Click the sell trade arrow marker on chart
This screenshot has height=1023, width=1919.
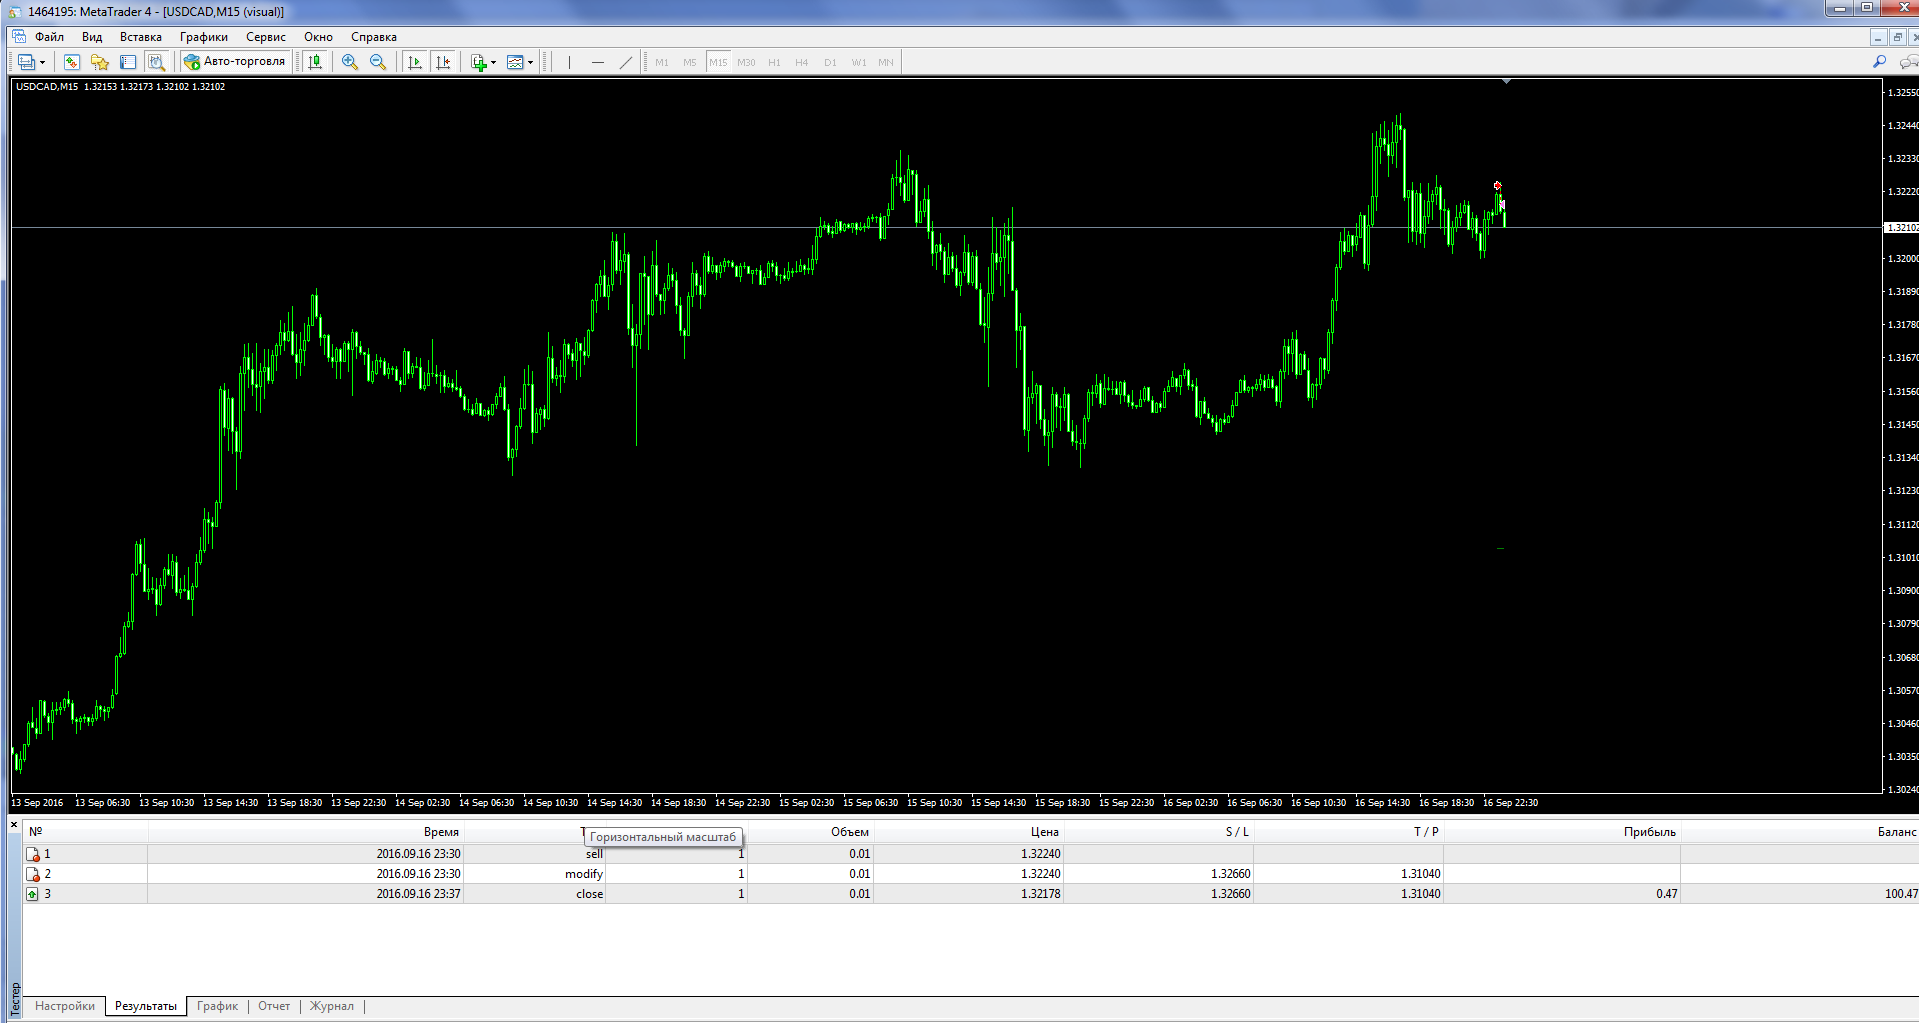[1497, 185]
